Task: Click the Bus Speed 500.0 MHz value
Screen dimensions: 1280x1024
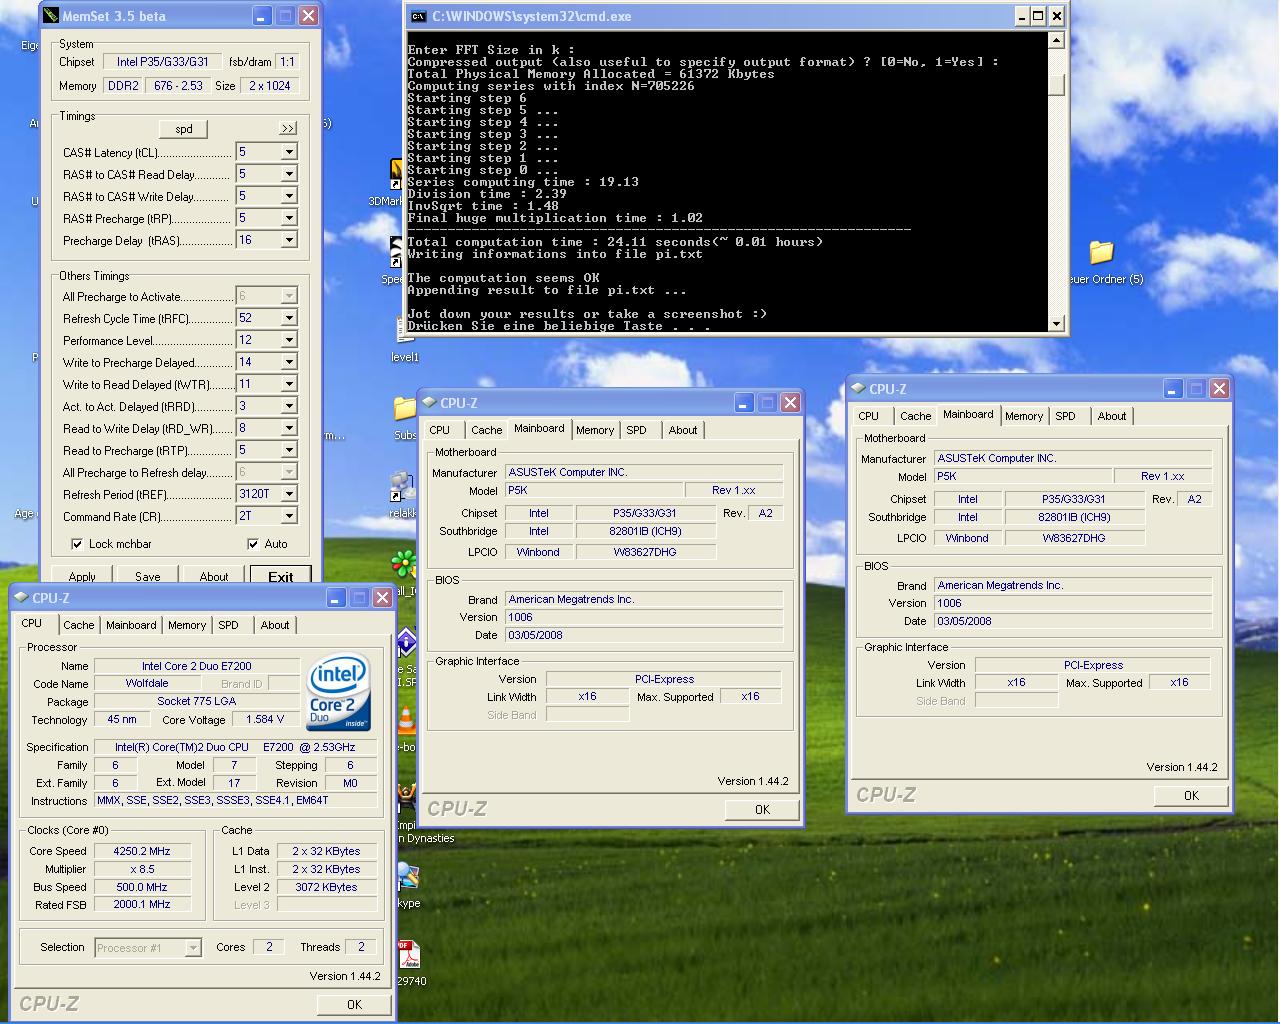Action: (x=142, y=887)
